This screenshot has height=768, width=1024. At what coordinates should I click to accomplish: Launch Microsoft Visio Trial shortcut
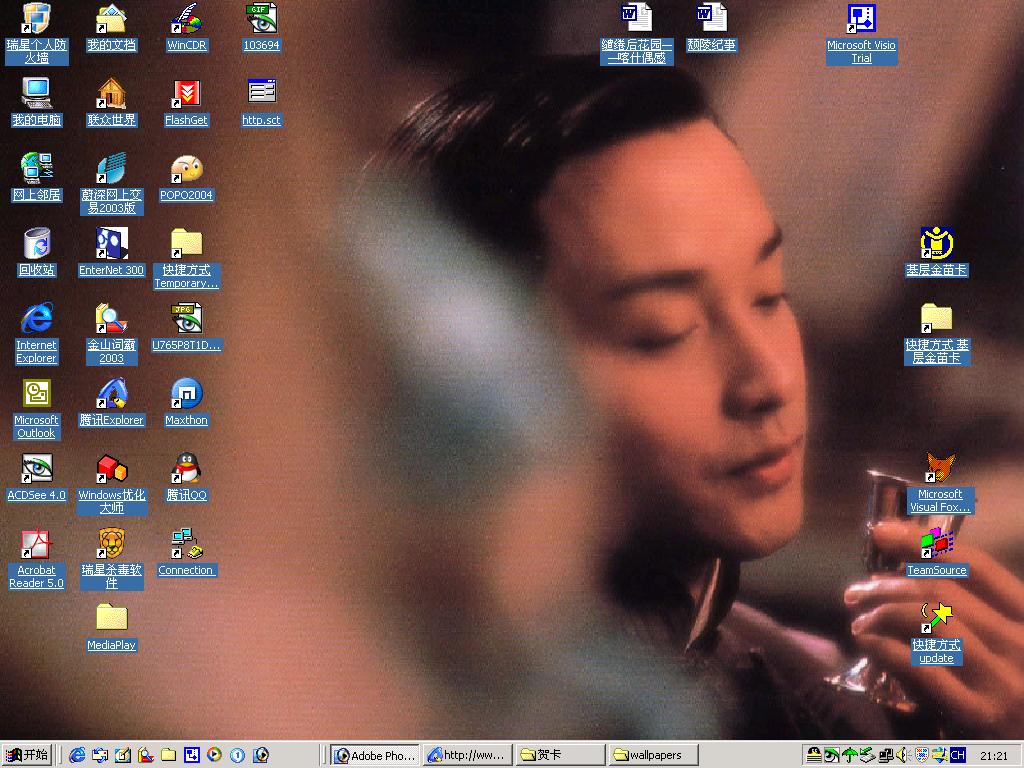pos(861,33)
